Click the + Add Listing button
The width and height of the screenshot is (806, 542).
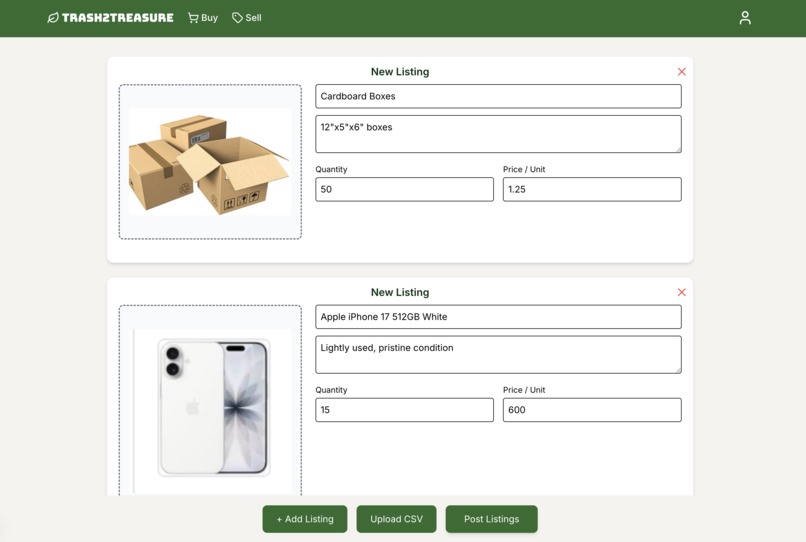pyautogui.click(x=305, y=519)
